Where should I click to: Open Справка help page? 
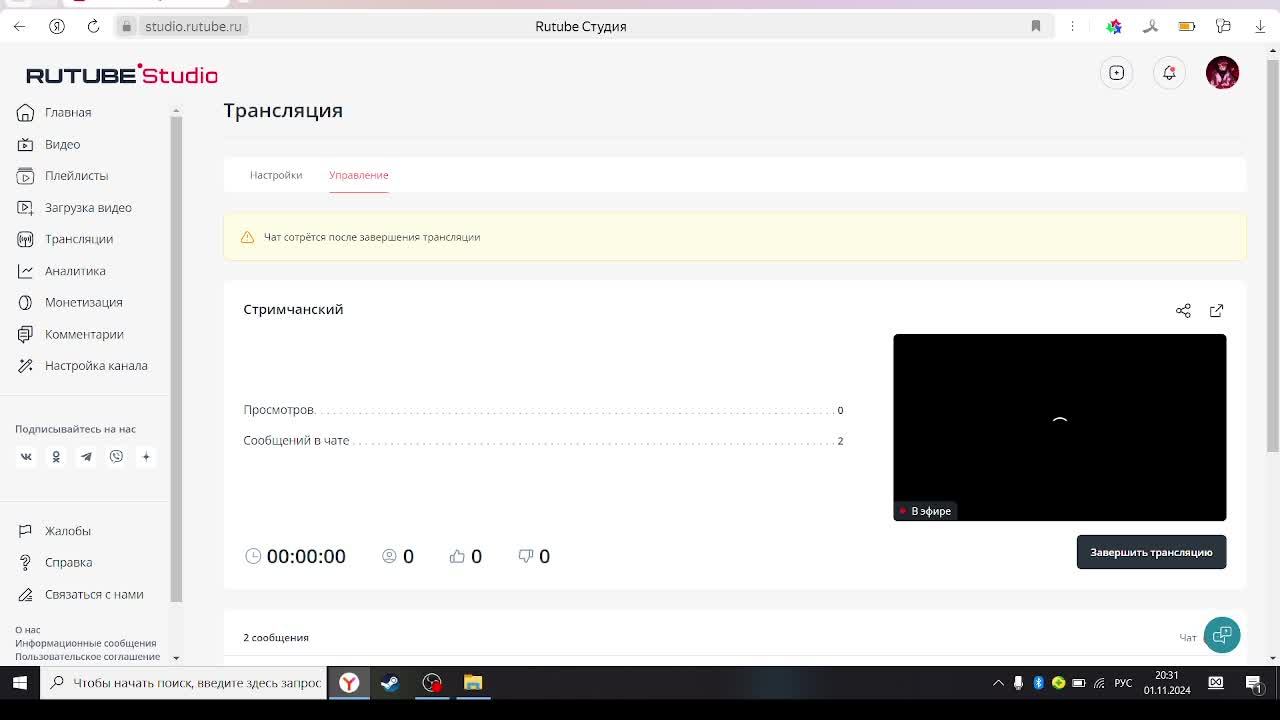[x=68, y=563]
